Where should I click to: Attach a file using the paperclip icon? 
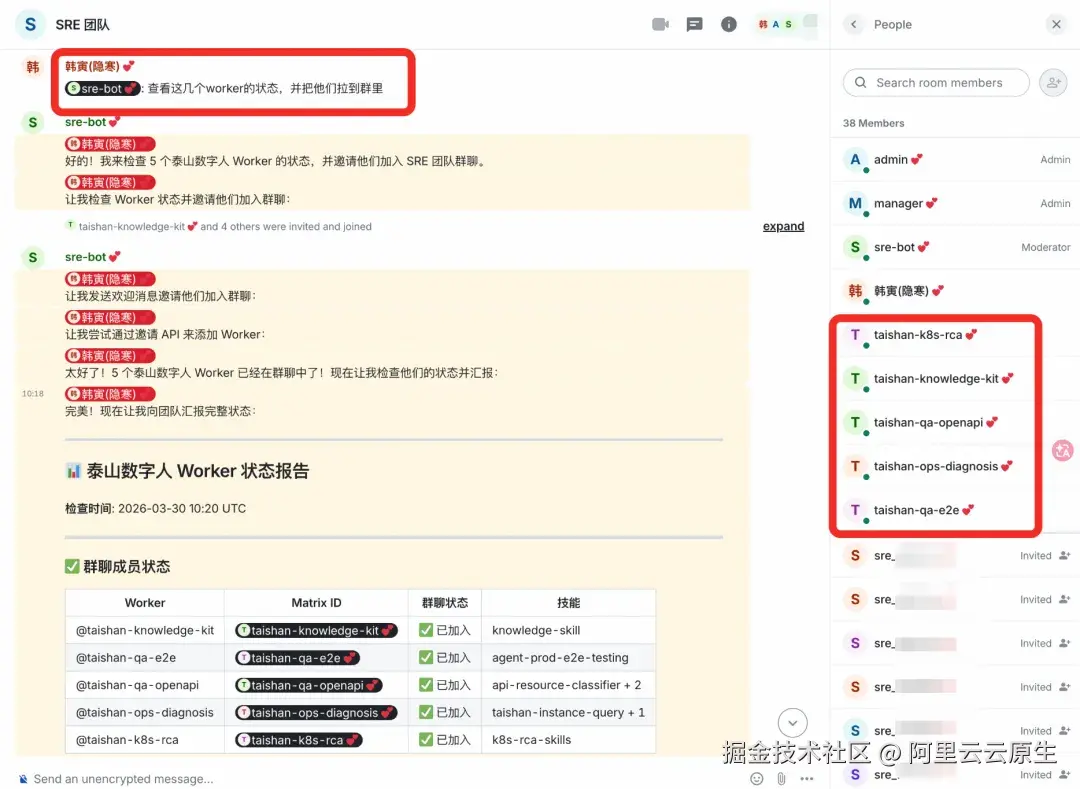pos(783,778)
